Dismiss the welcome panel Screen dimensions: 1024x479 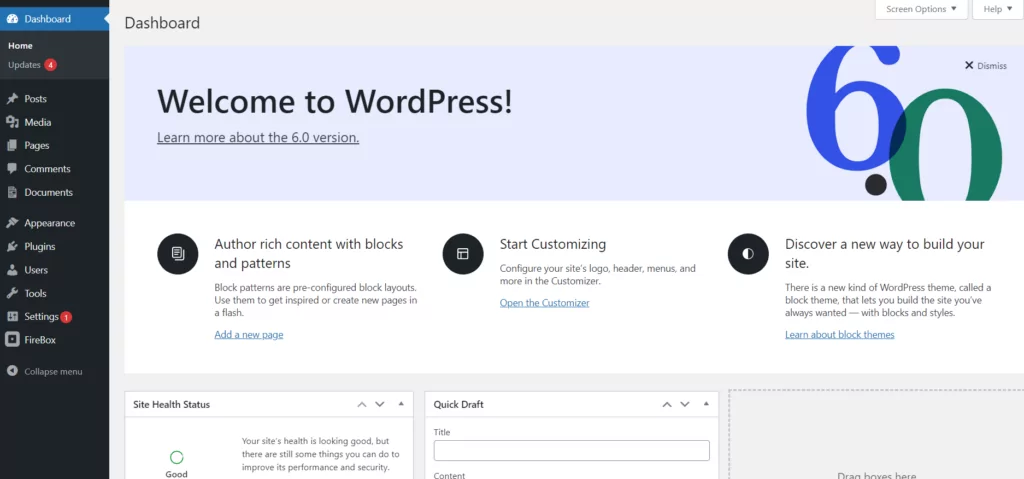(x=986, y=65)
